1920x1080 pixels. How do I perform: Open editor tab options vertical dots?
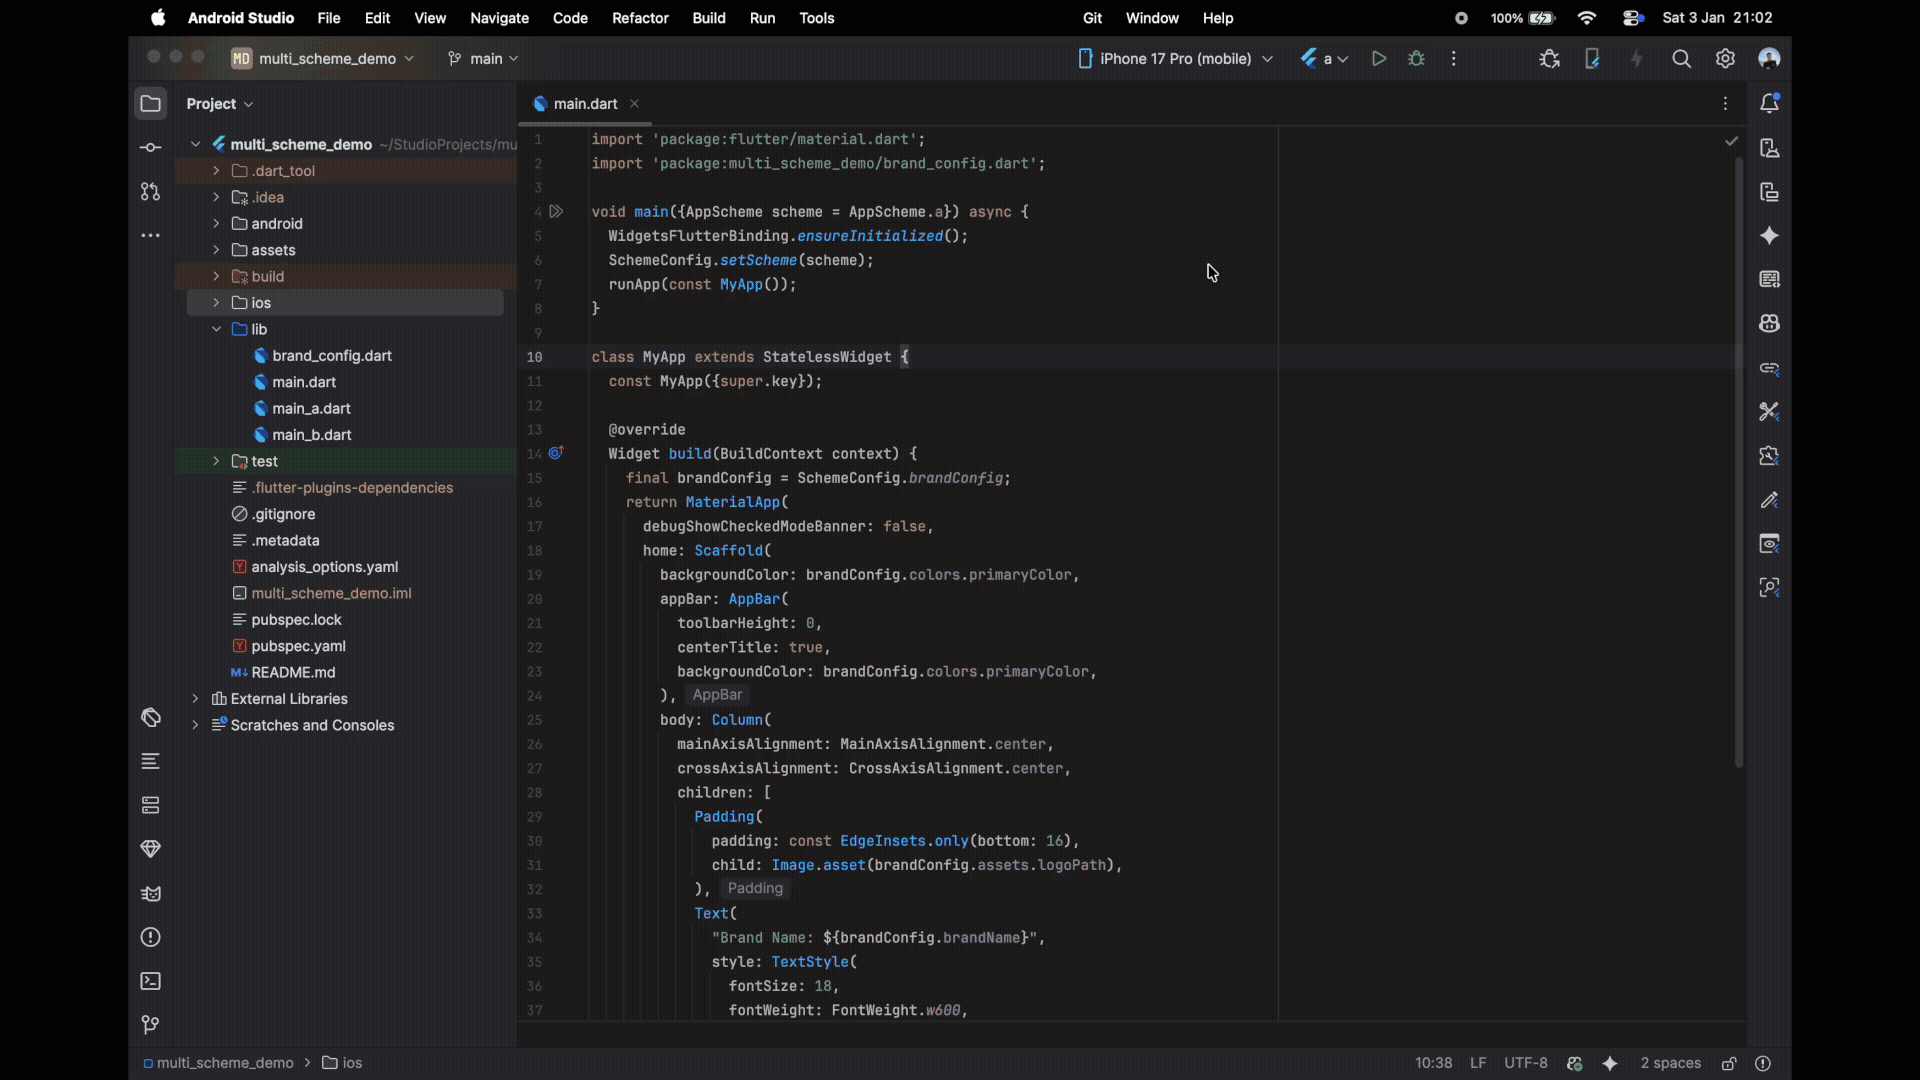(1725, 104)
